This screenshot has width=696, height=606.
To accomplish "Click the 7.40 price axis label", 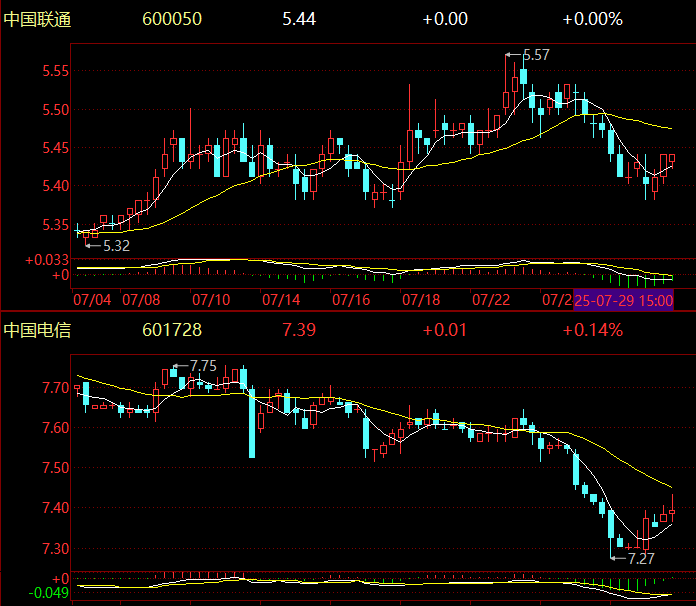I will point(55,508).
